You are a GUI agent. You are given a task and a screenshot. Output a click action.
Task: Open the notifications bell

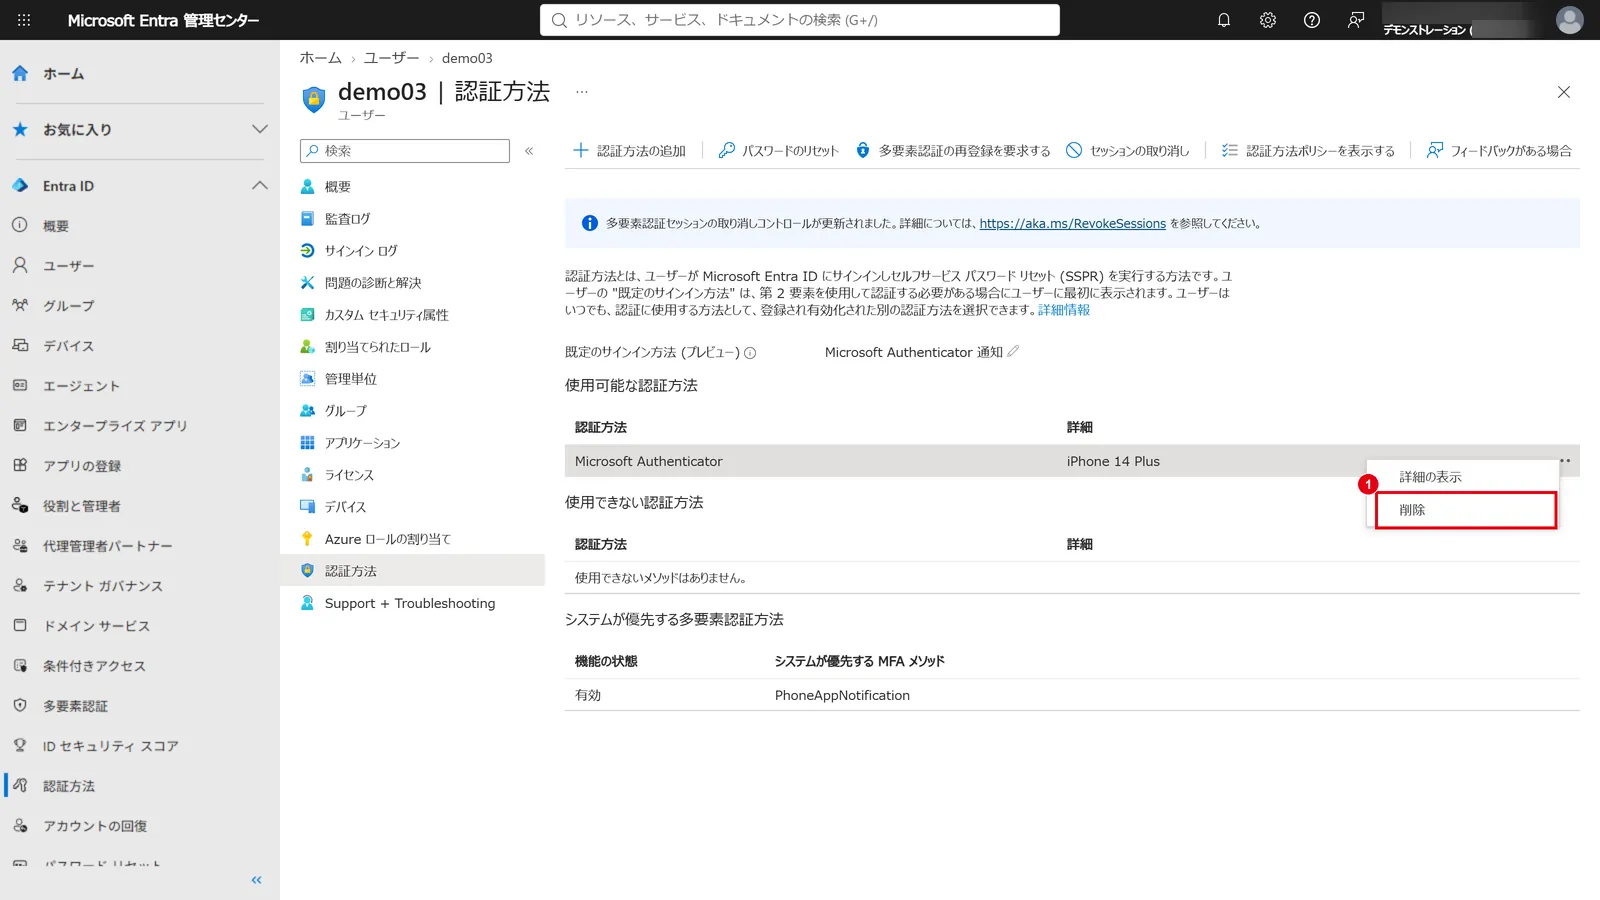point(1224,20)
